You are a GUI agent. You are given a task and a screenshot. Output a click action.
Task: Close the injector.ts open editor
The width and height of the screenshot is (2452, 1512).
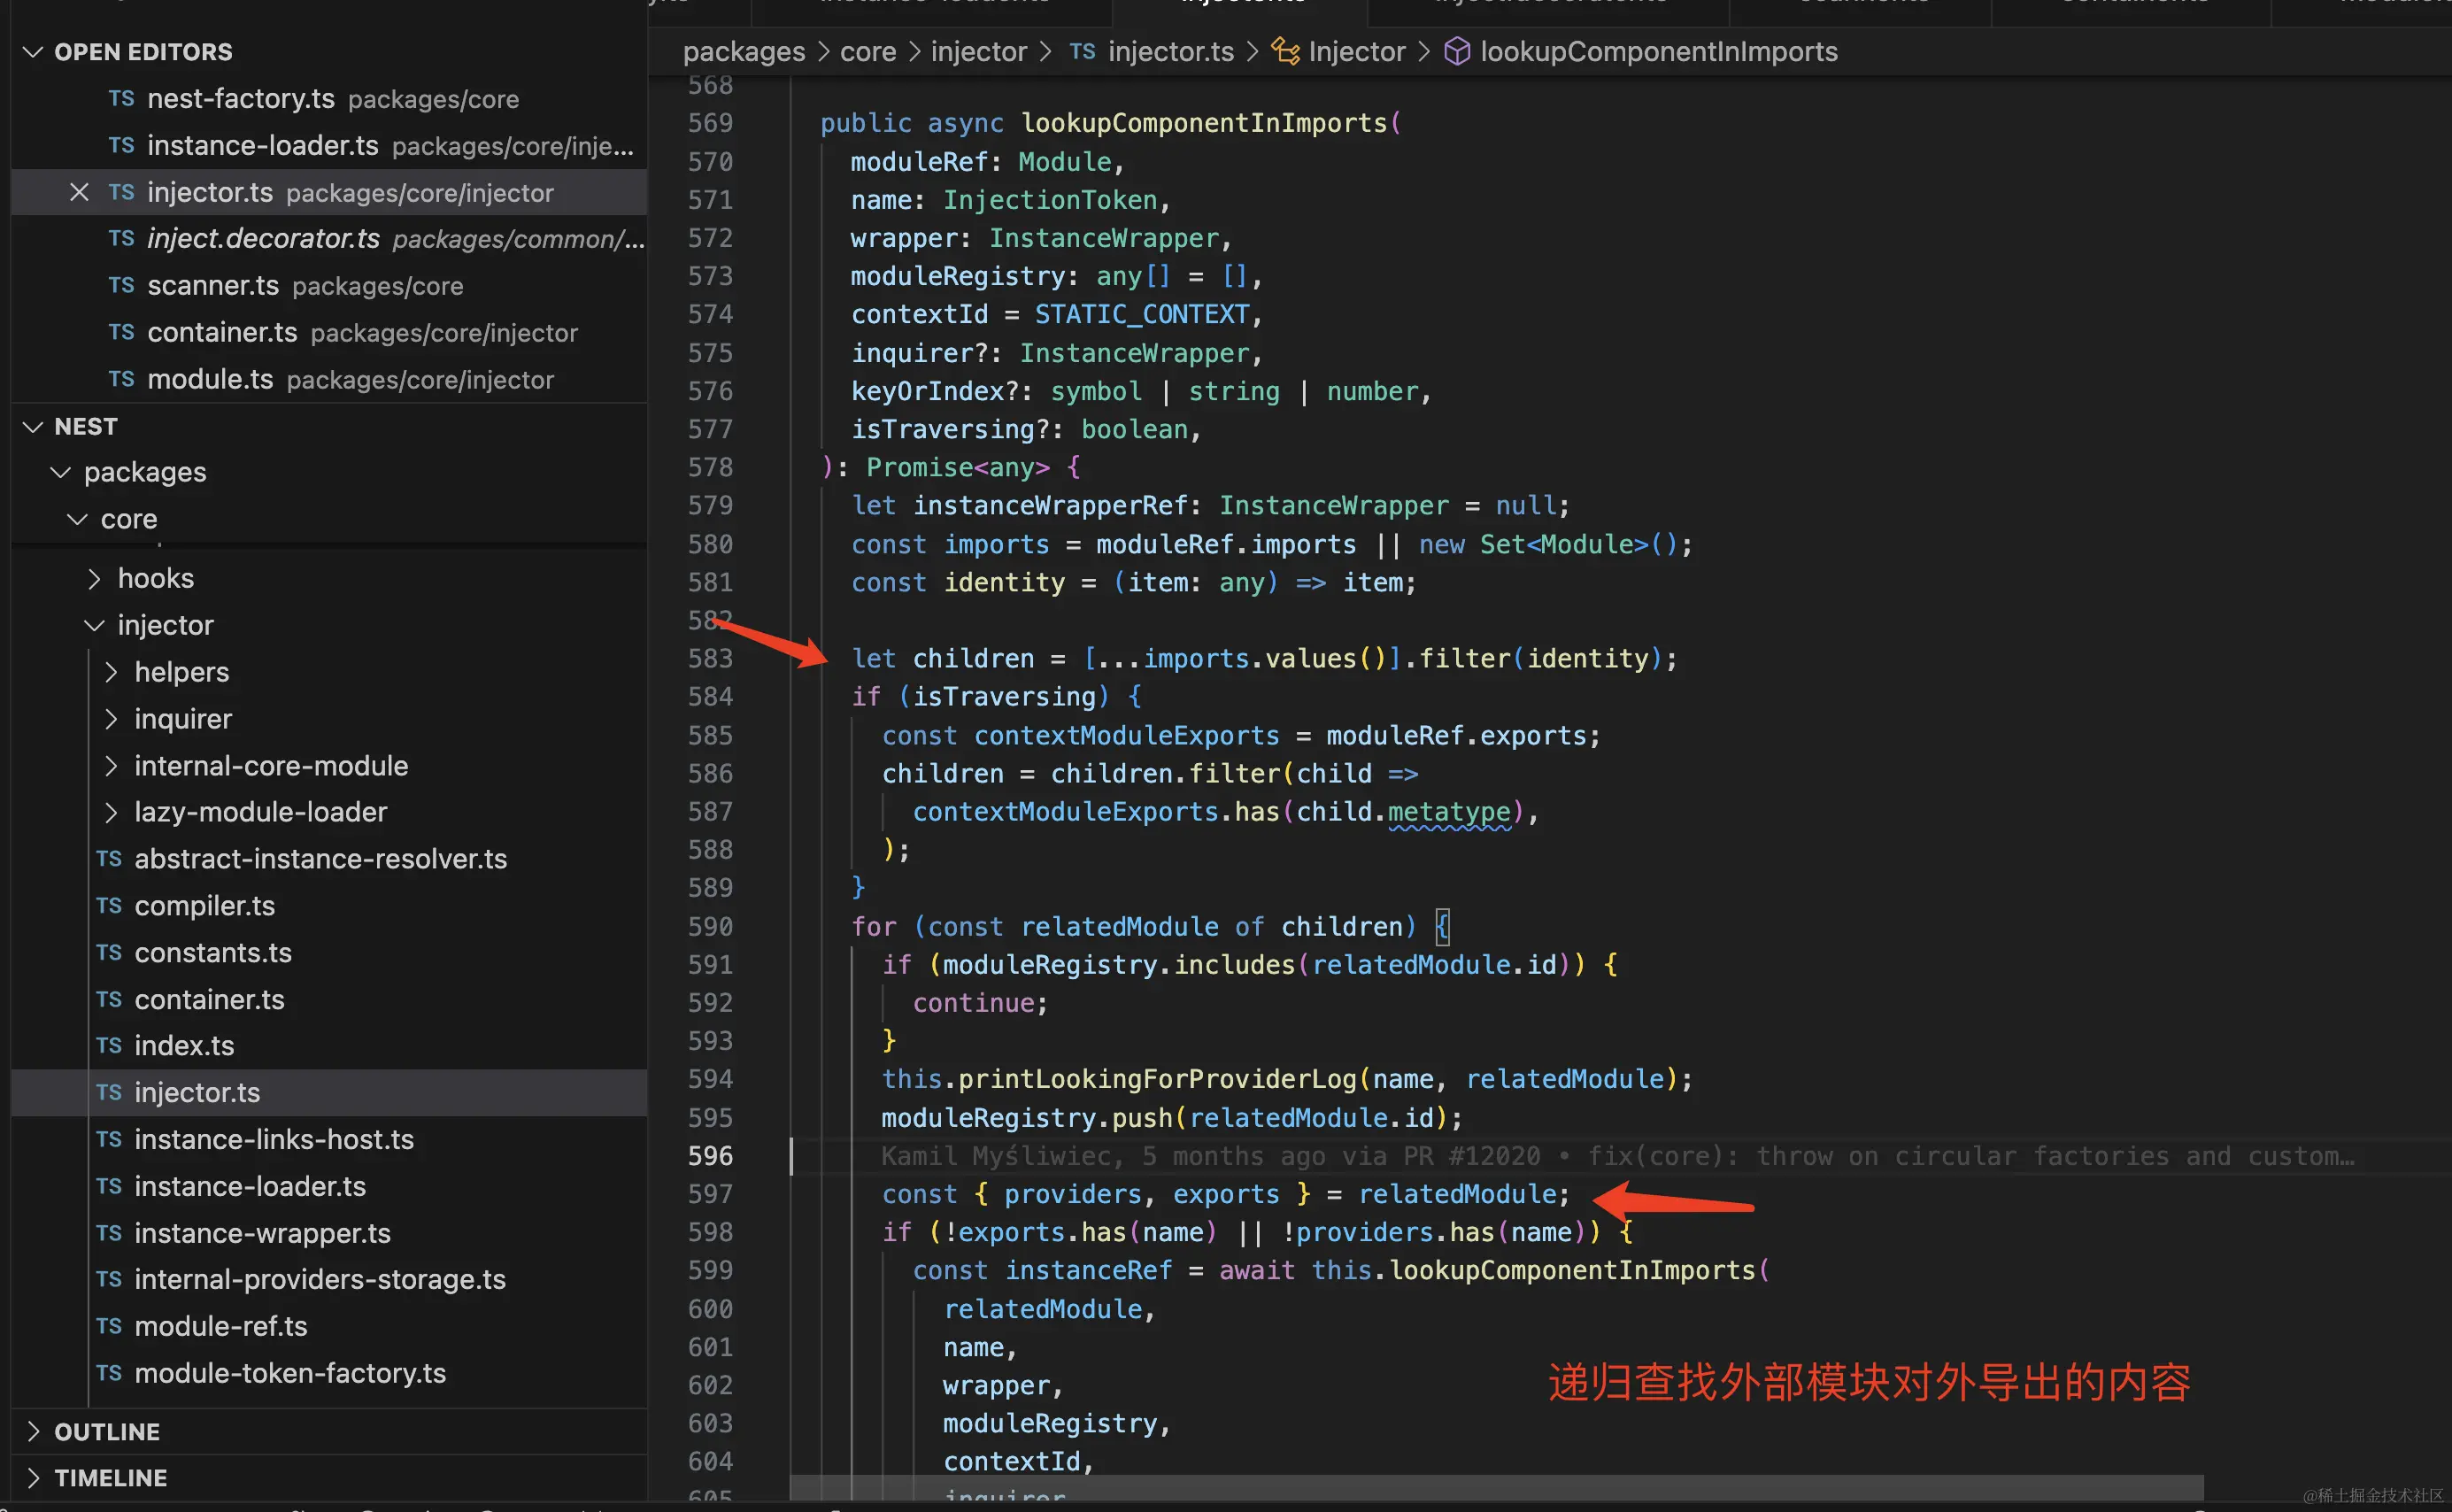[x=79, y=192]
